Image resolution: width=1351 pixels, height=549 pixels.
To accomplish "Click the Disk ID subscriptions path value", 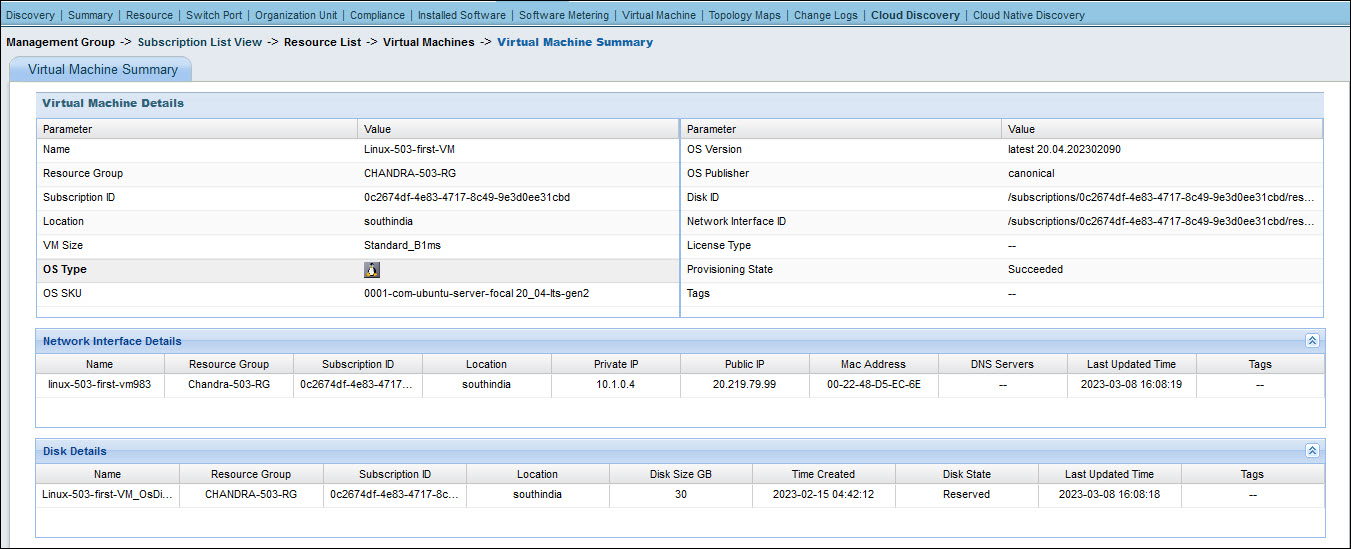I will 1161,198.
